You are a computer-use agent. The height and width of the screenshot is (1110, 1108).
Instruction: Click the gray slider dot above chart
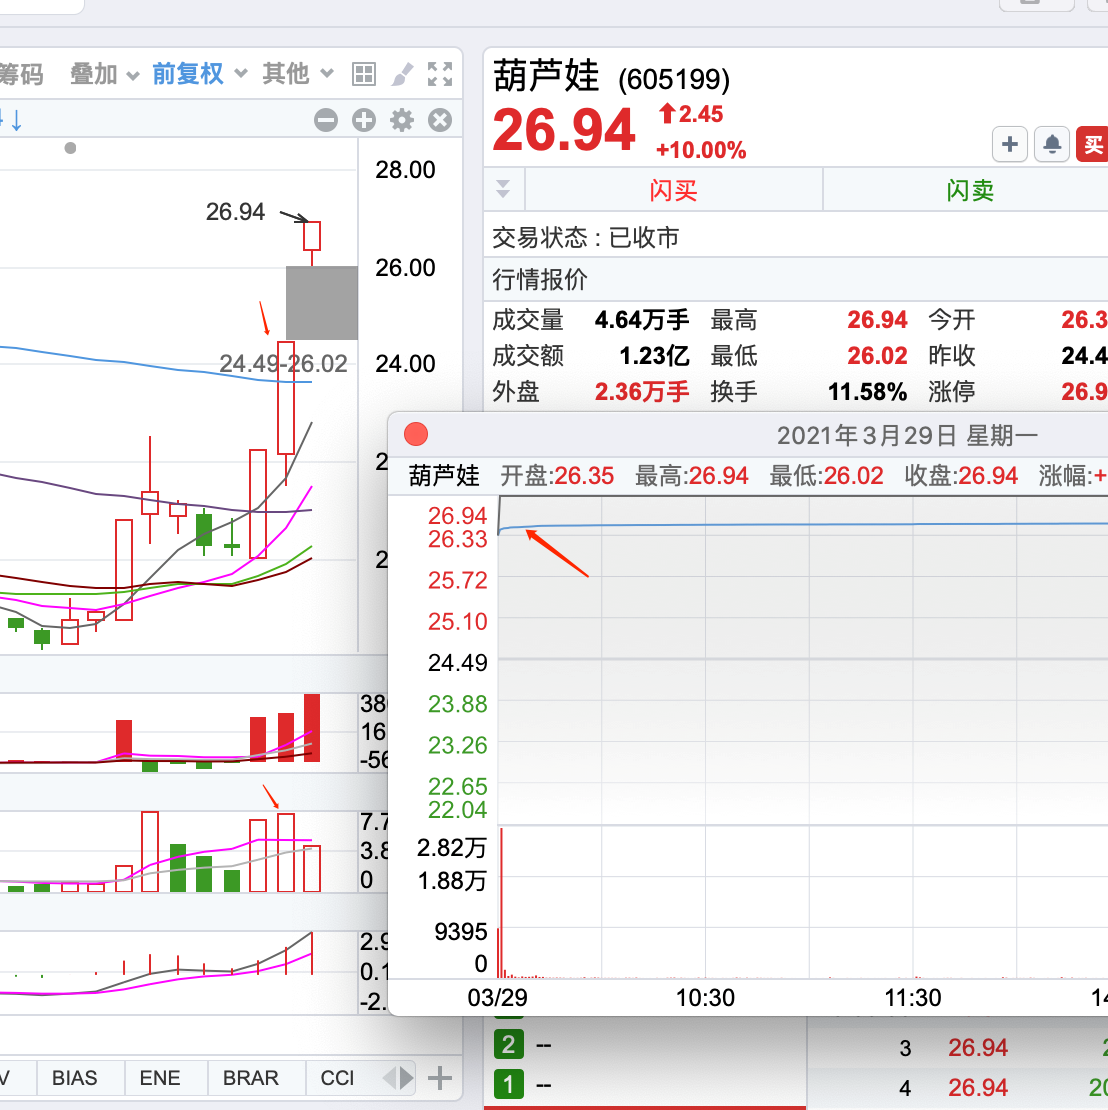click(x=70, y=148)
